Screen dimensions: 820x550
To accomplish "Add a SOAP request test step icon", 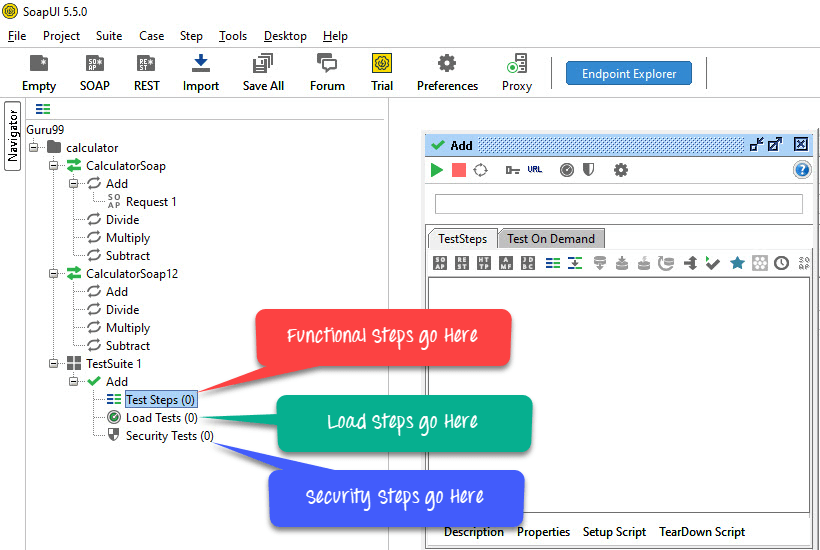I will [x=440, y=263].
